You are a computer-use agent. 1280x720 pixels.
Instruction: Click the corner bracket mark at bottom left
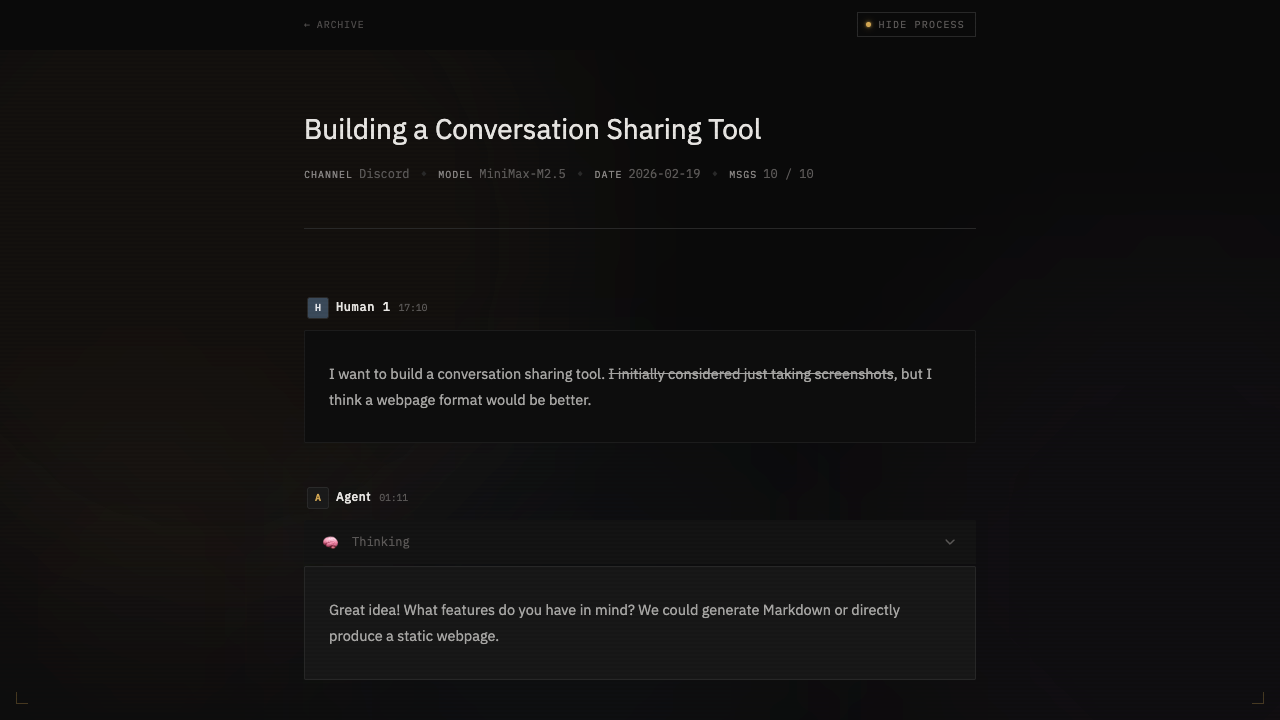(x=21, y=698)
